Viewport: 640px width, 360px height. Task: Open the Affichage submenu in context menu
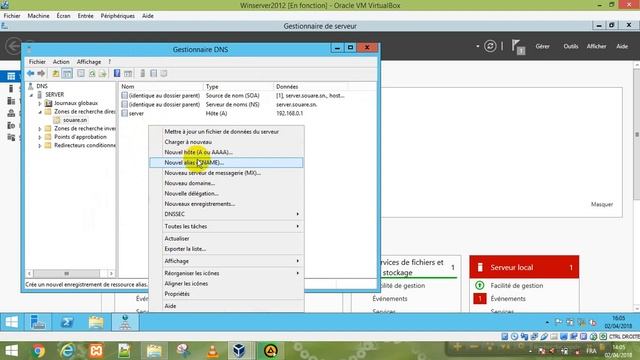point(226,261)
